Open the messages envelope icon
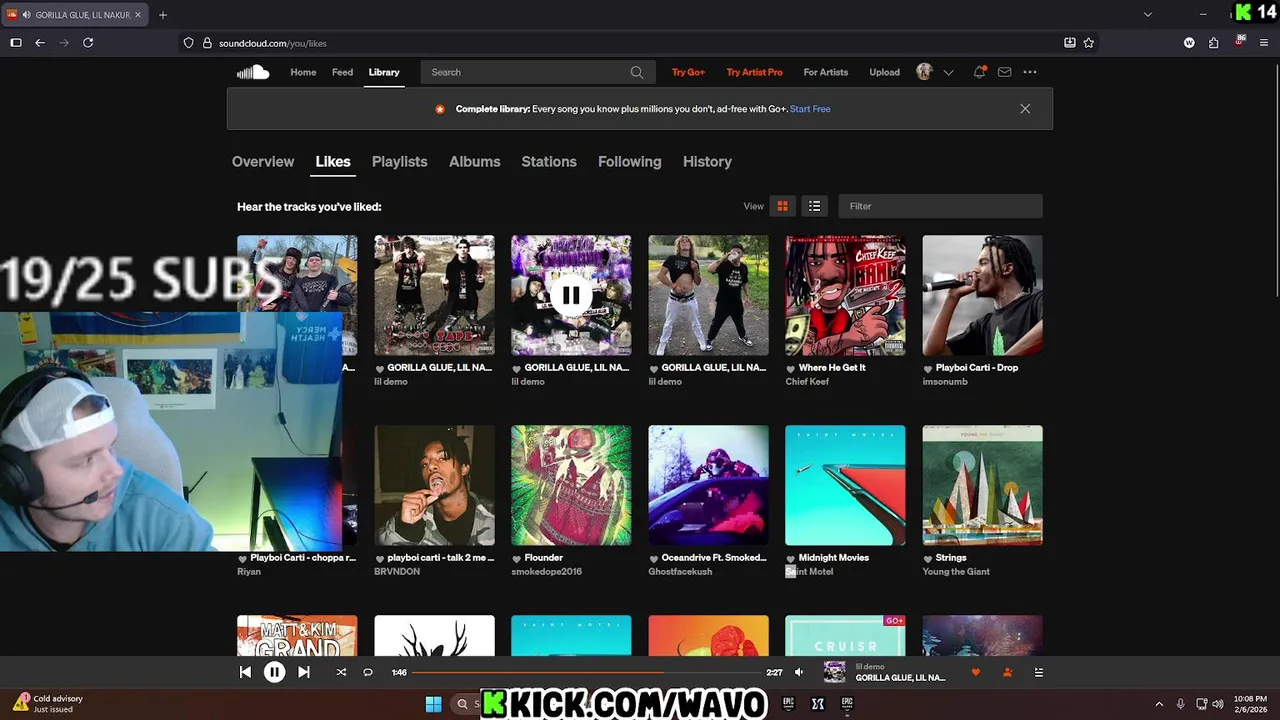 pyautogui.click(x=1004, y=72)
